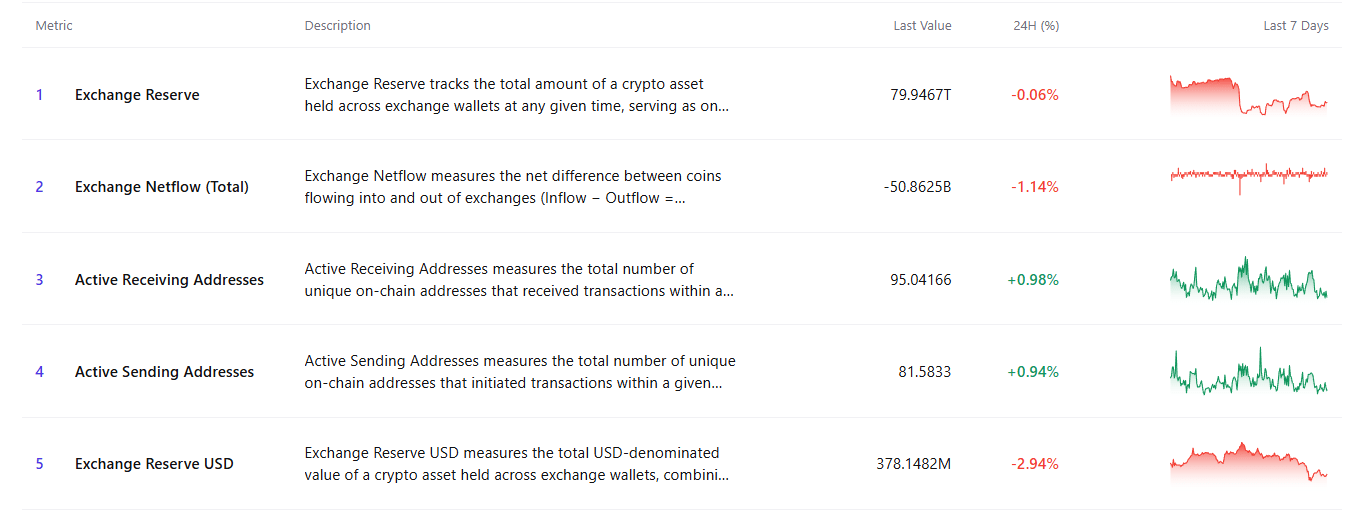This screenshot has width=1367, height=528.
Task: Open the Exchange Reserve USD metric
Action: [154, 464]
